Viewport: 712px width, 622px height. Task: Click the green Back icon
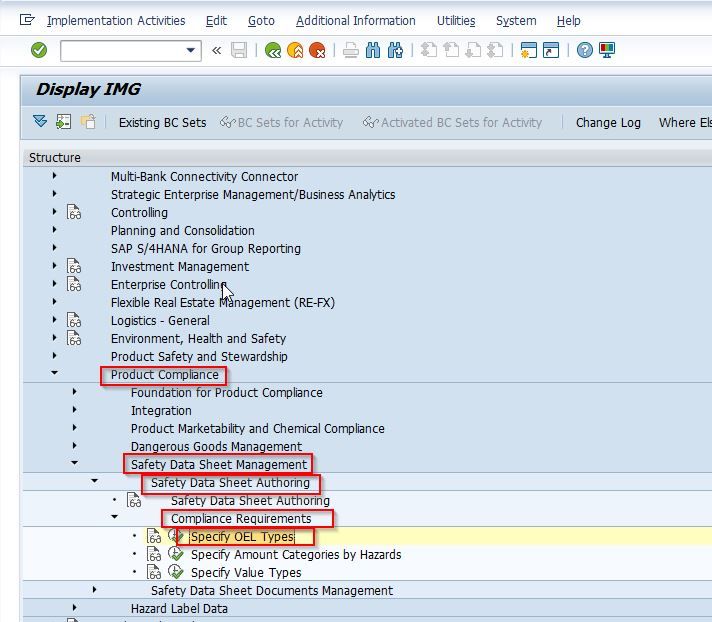click(273, 50)
